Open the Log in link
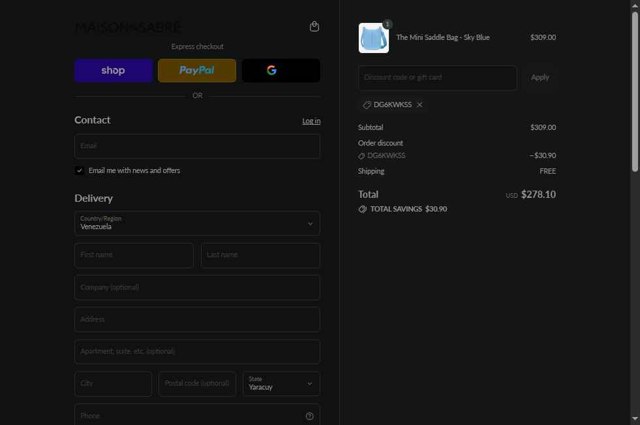This screenshot has width=640, height=425. 311,121
